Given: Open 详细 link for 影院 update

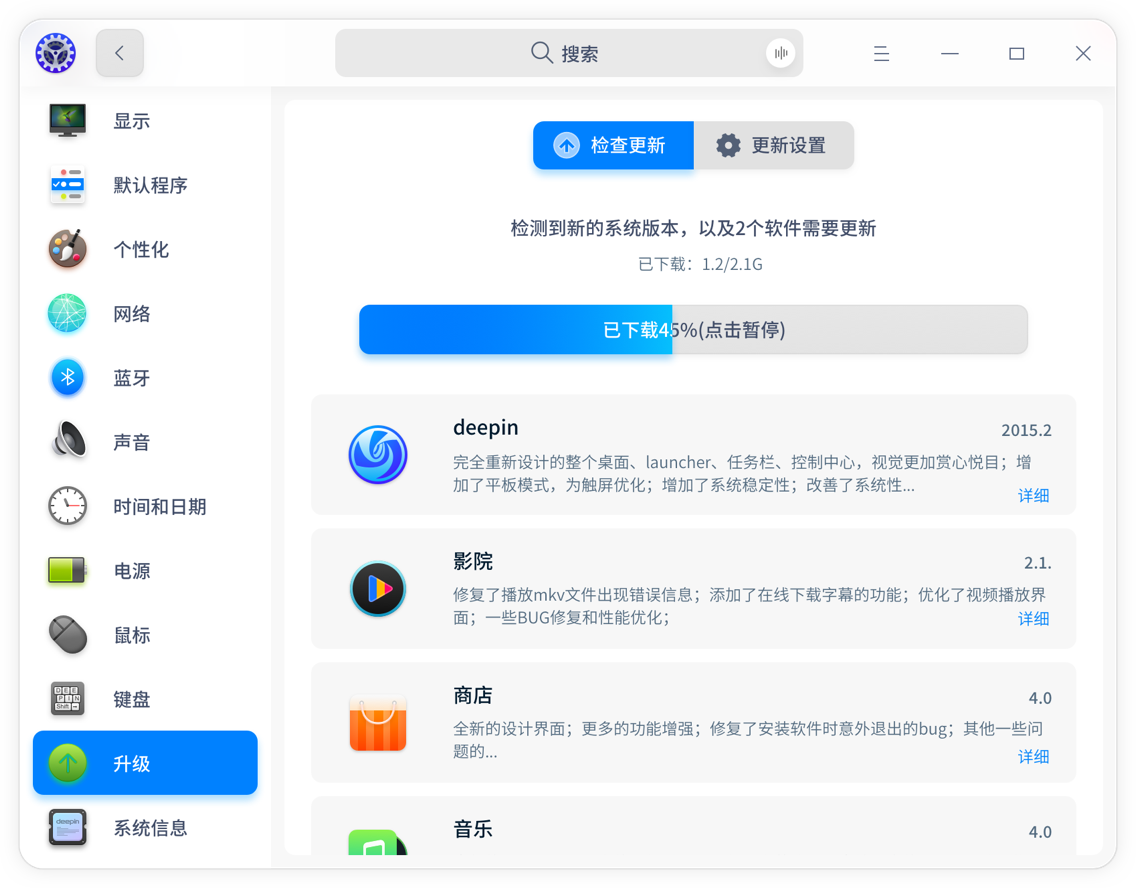Looking at the screenshot, I should 1033,619.
